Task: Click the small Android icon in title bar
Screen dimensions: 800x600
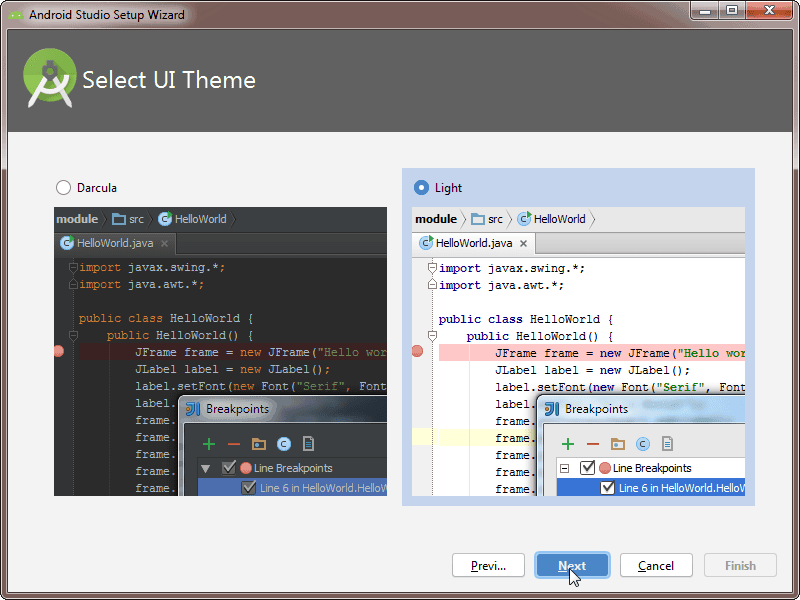Action: point(16,15)
